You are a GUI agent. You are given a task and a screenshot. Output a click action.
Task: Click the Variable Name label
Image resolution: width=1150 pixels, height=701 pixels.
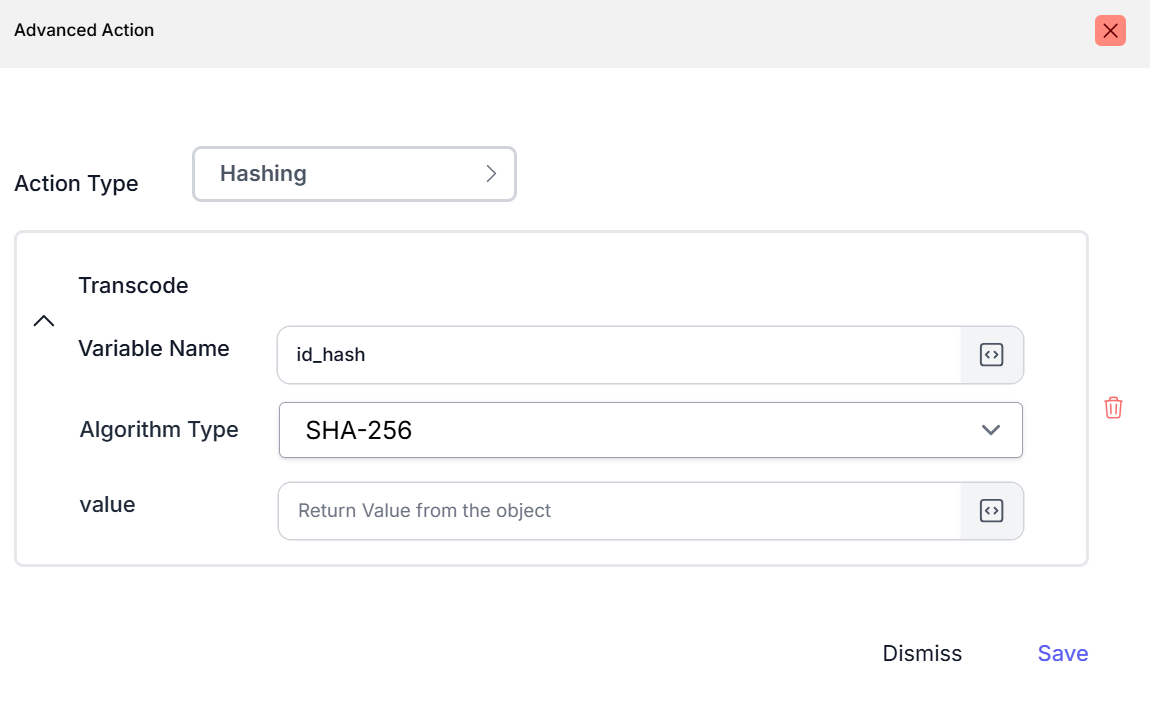[x=154, y=349]
